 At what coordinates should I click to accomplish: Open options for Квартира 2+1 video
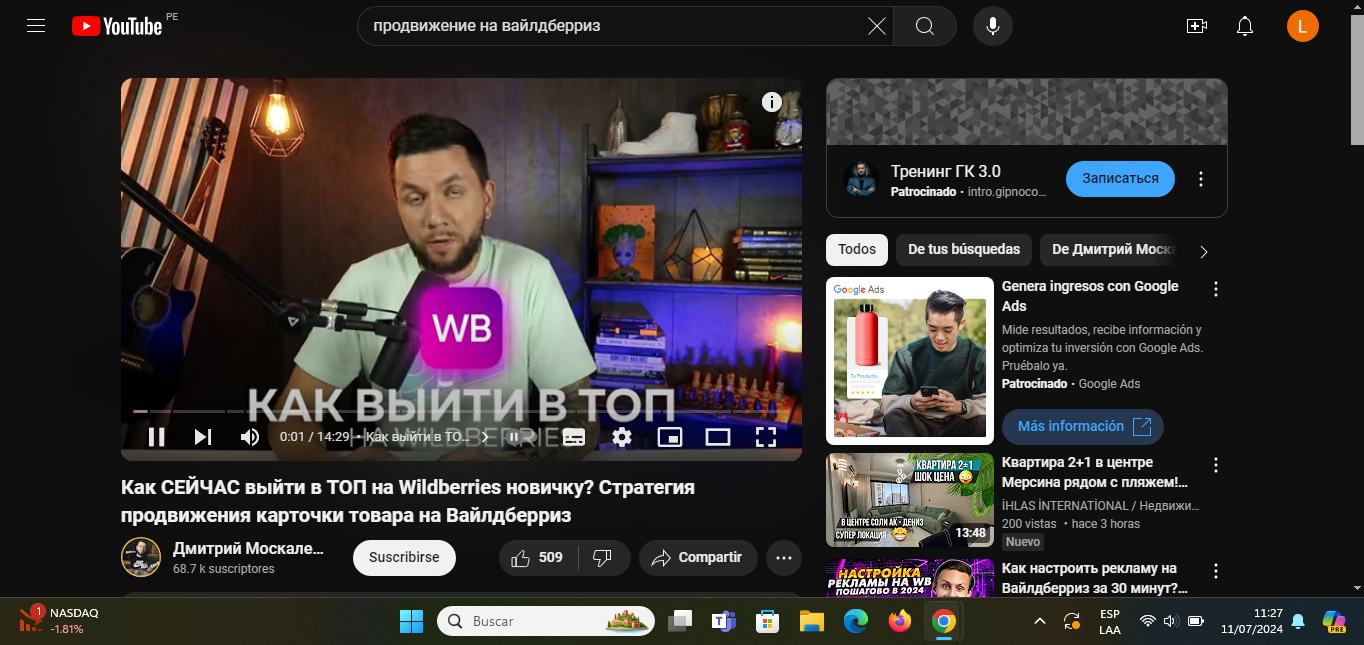click(x=1216, y=466)
